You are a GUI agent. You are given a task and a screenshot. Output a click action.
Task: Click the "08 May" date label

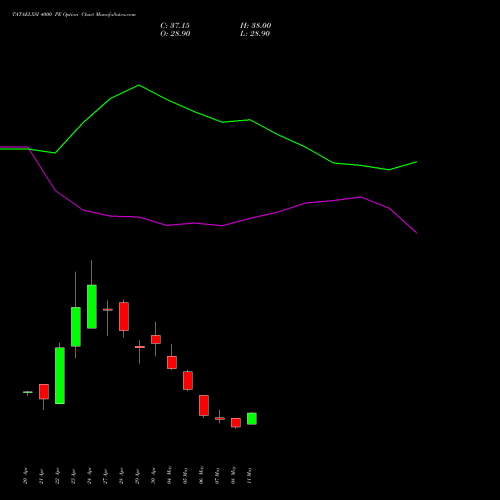(x=234, y=475)
